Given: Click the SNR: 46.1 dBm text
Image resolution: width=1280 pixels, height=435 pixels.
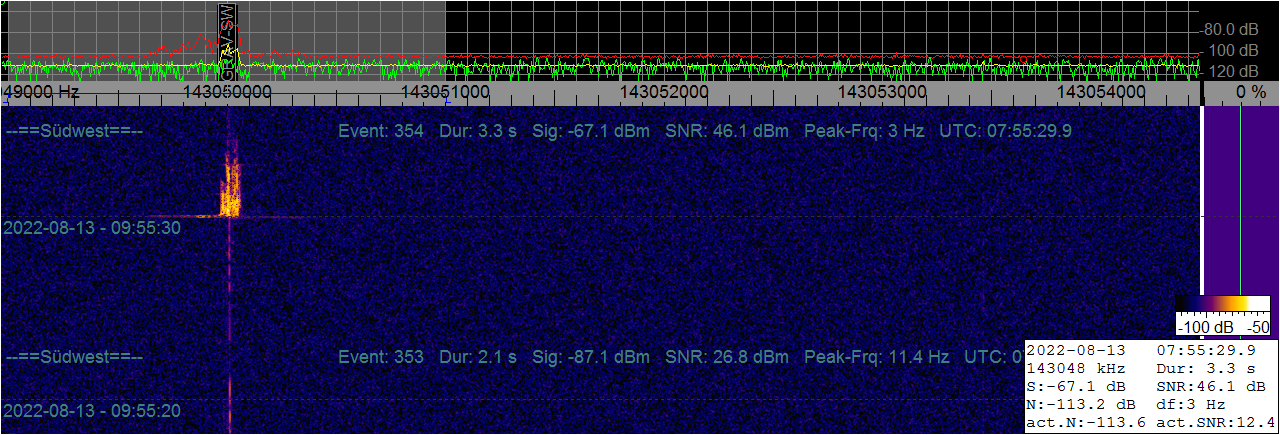Looking at the screenshot, I should coord(727,132).
